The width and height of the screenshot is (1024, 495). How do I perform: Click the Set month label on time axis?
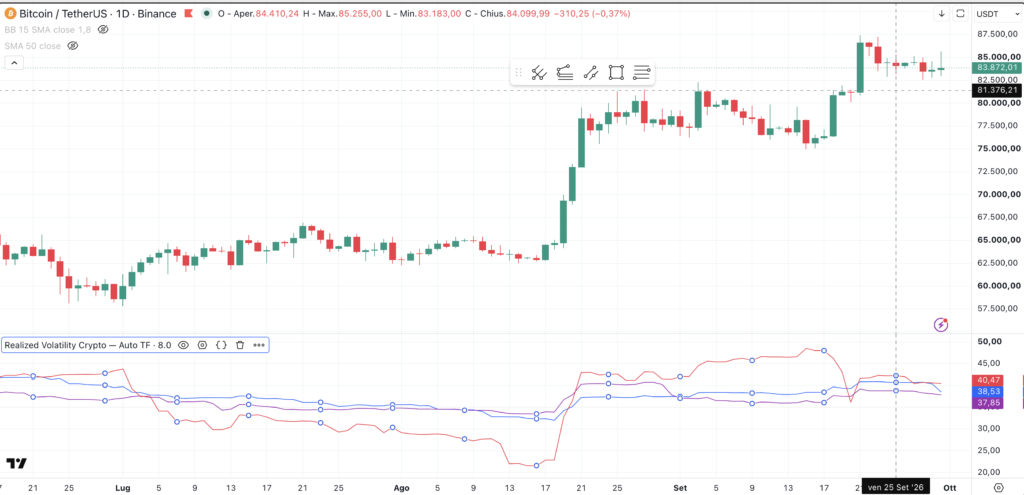click(x=680, y=487)
